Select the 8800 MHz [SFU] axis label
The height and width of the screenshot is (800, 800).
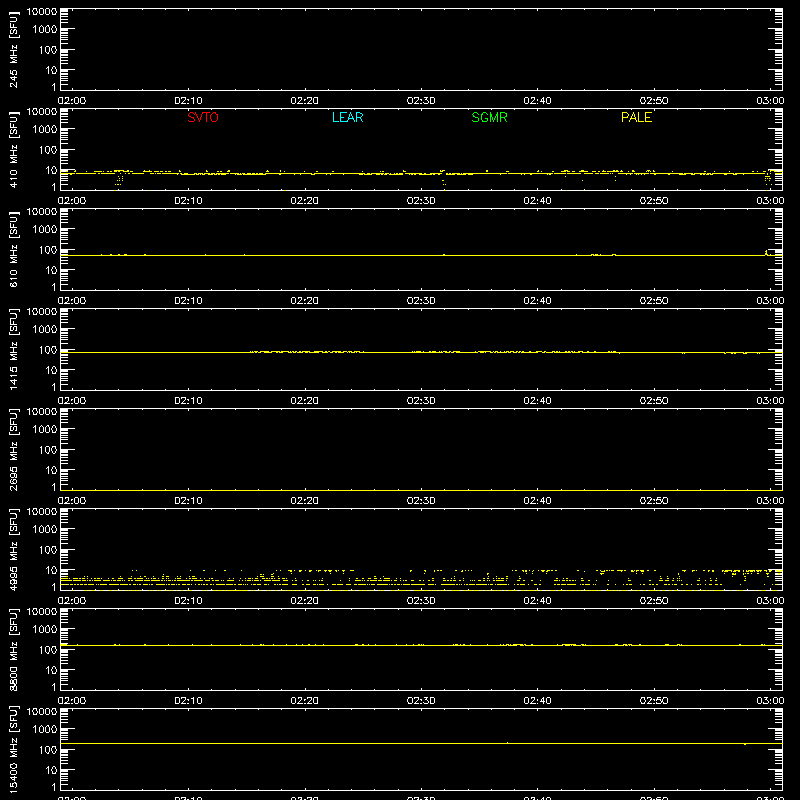13,649
